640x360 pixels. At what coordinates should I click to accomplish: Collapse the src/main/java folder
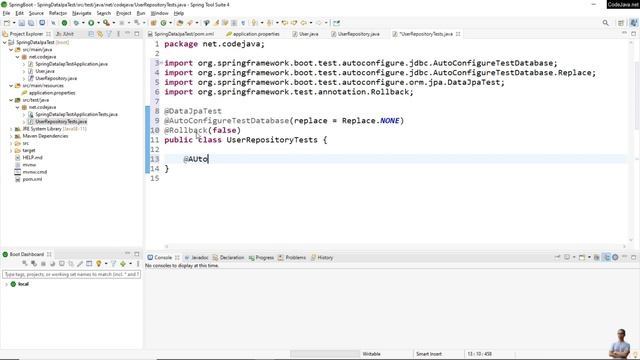coord(11,49)
